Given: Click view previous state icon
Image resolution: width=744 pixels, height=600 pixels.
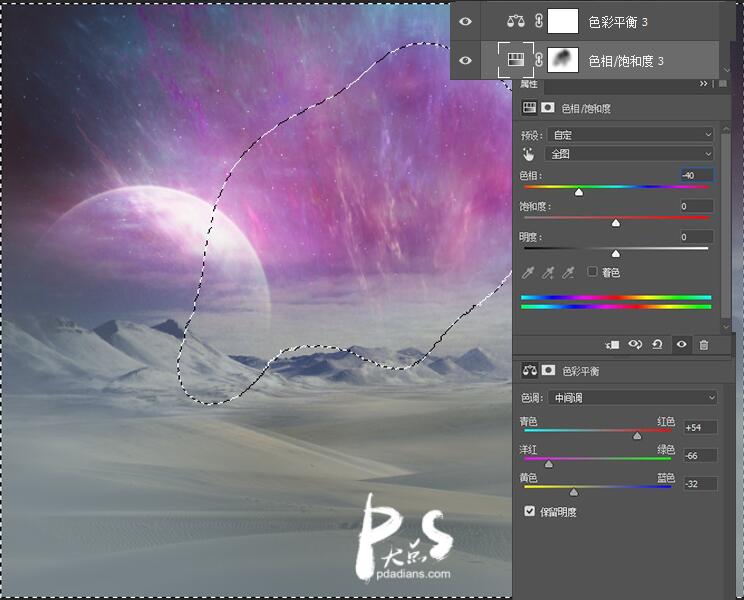Looking at the screenshot, I should [x=635, y=344].
